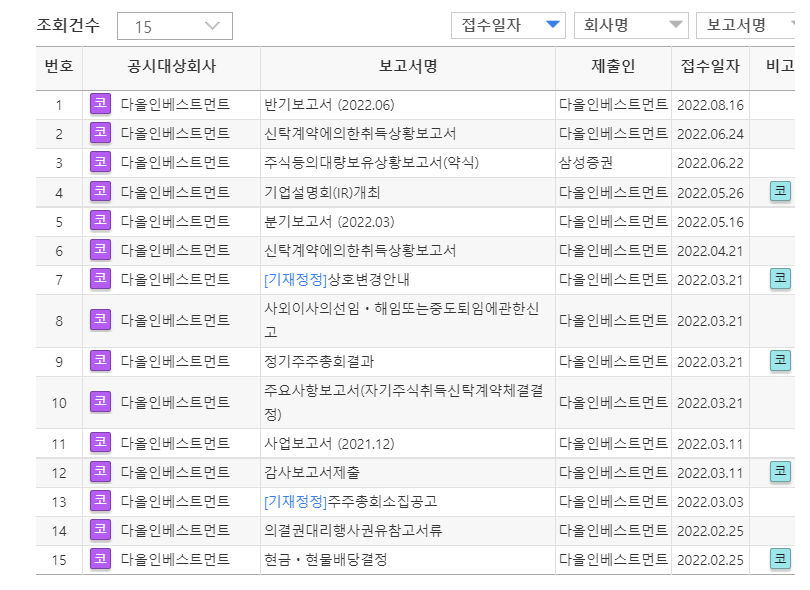Click purple 코 icon in row 15
Screen dimensions: 810x590
point(100,558)
